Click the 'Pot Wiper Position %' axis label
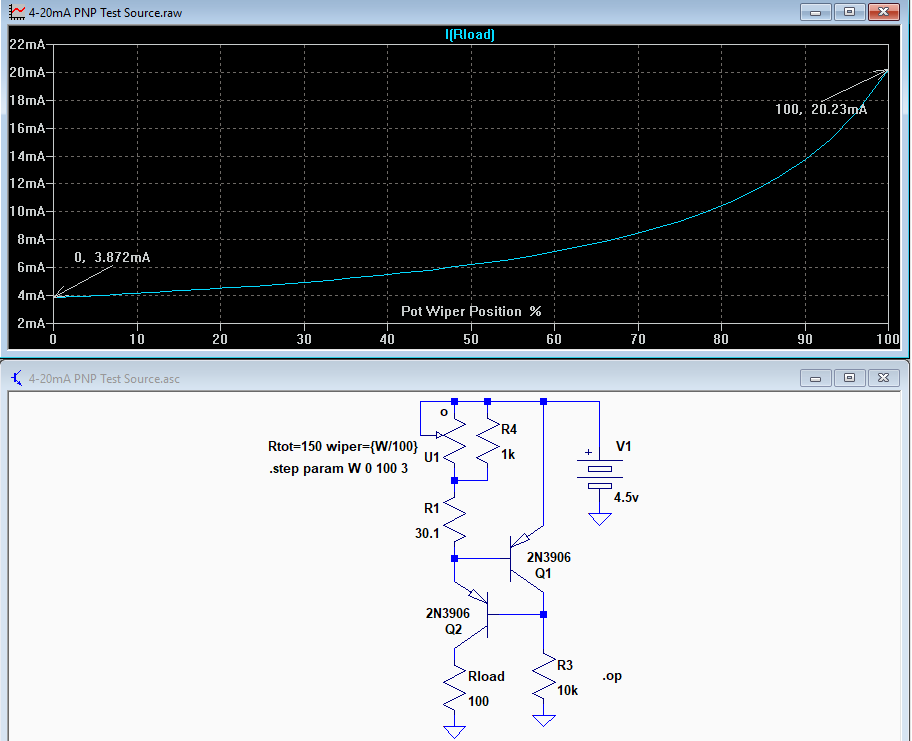The height and width of the screenshot is (741, 912). 471,311
